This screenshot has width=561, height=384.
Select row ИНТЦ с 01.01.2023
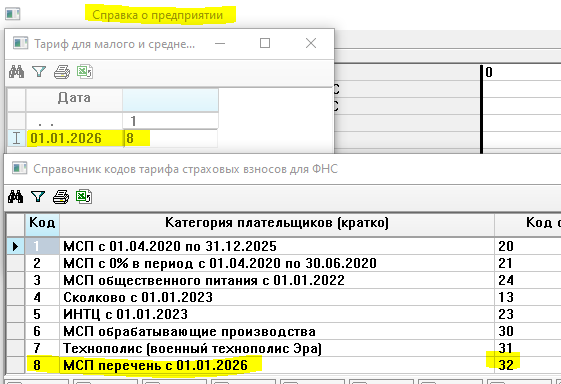(283, 314)
